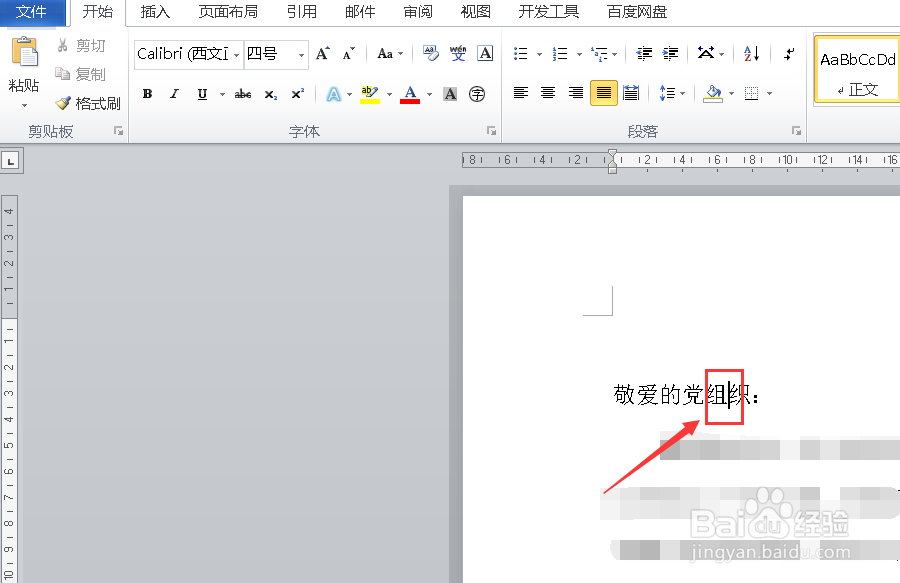Enable italic formatting

coord(173,94)
